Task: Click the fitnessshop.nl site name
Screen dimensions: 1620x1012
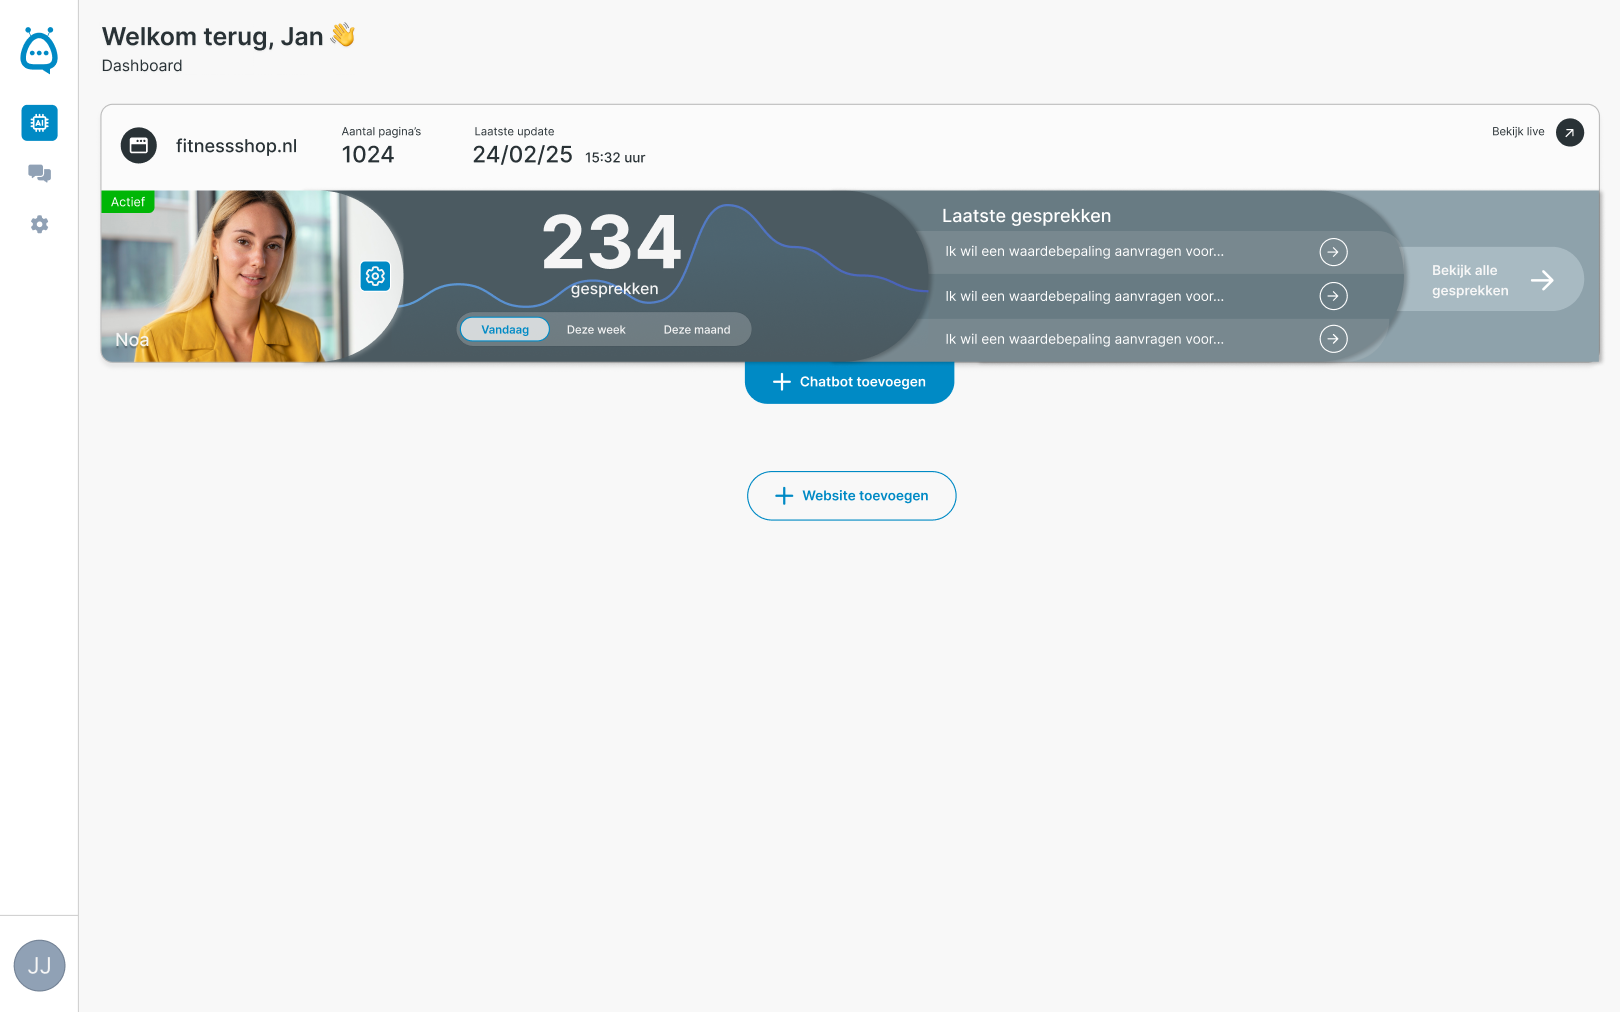Action: coord(236,146)
